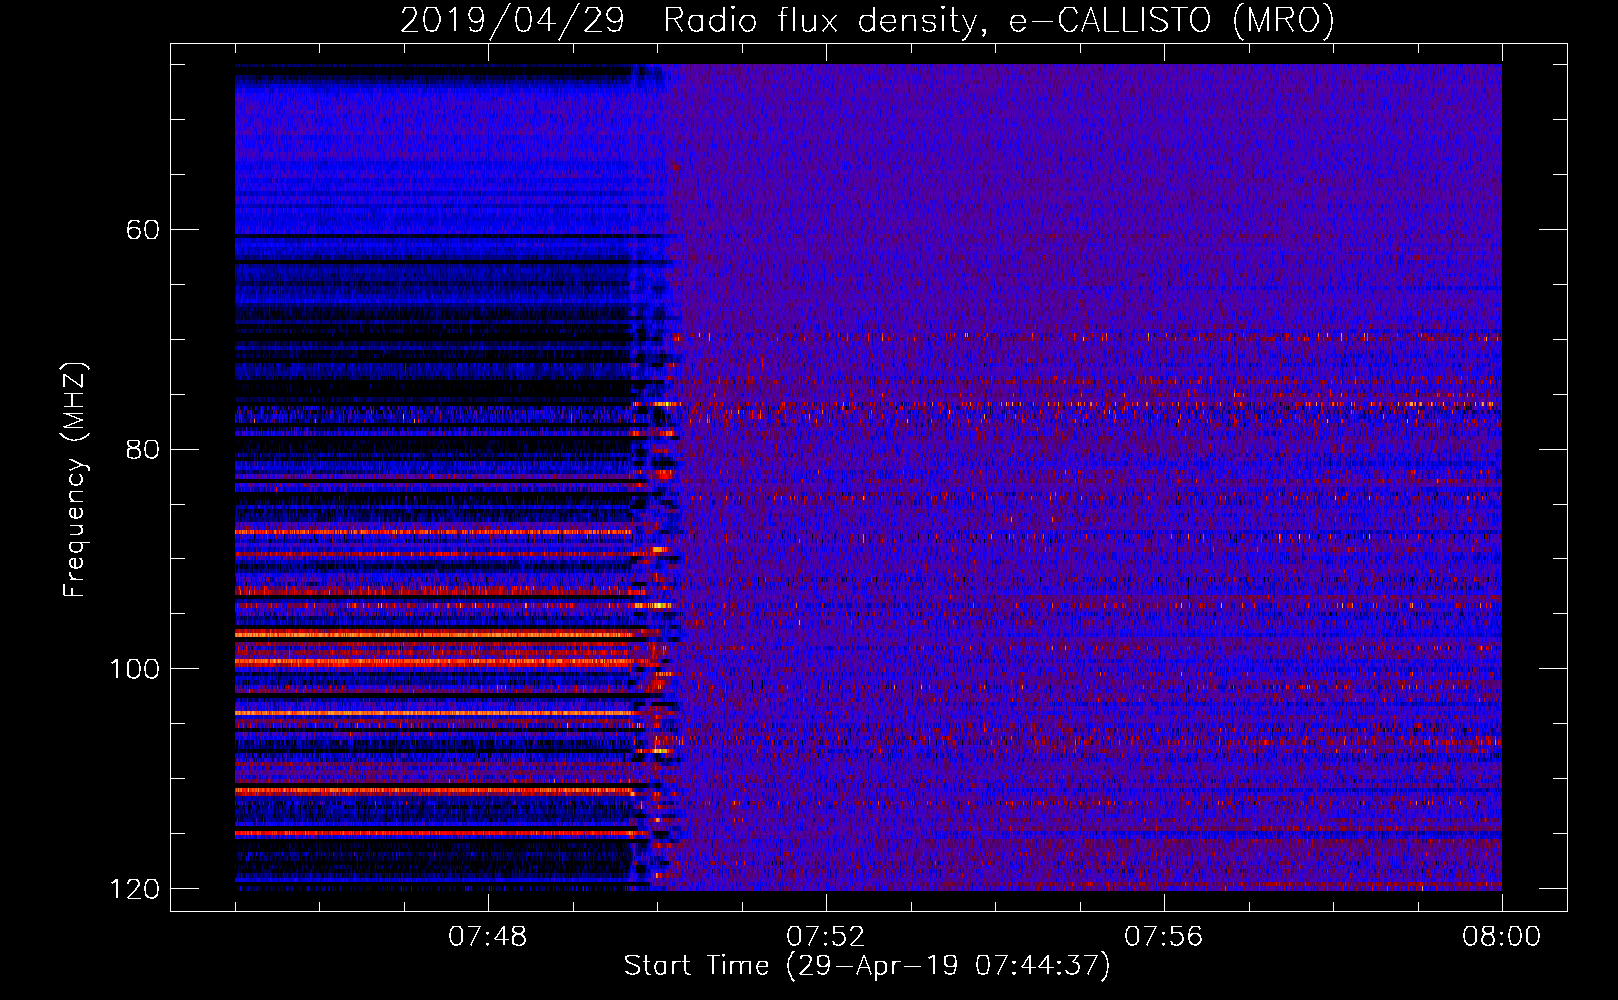Viewport: 1618px width, 1000px height.
Task: Click the 100 frequency tick label
Action: 134,669
